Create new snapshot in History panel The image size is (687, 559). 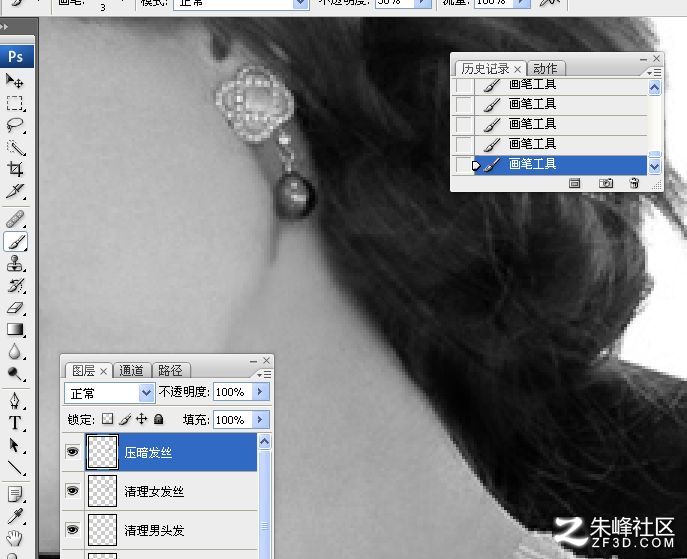pos(606,183)
